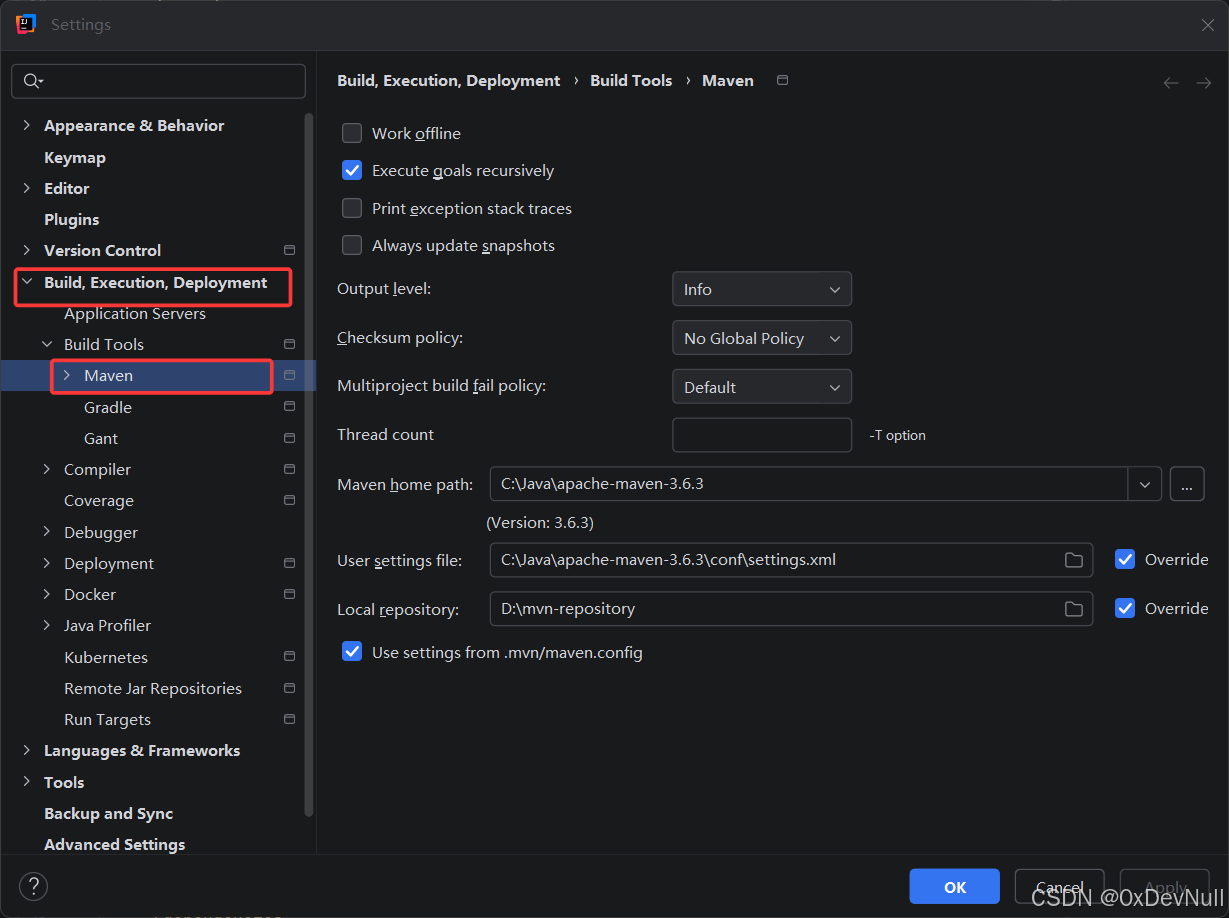Image resolution: width=1229 pixels, height=918 pixels.
Task: Click project-level icon on Deployment row
Action: point(290,563)
